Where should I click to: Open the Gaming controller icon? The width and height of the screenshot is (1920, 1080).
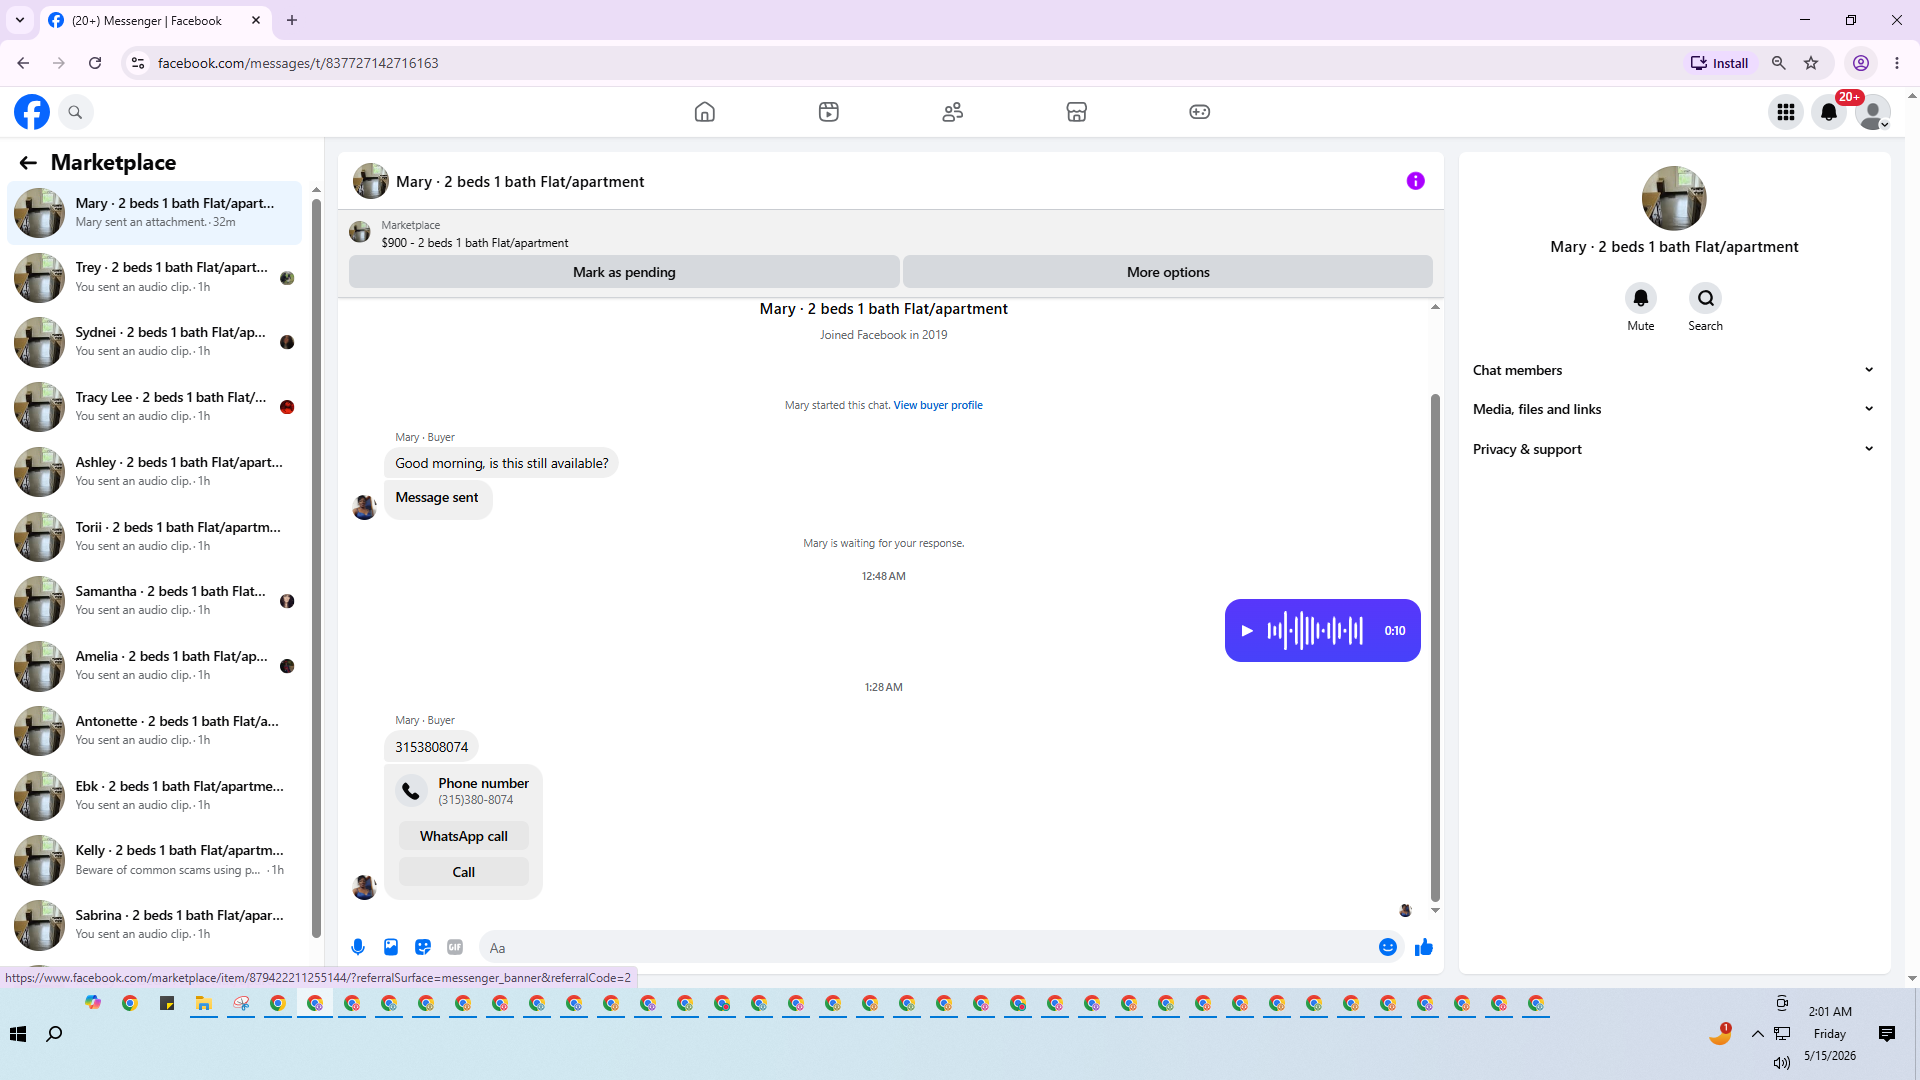pos(1200,112)
